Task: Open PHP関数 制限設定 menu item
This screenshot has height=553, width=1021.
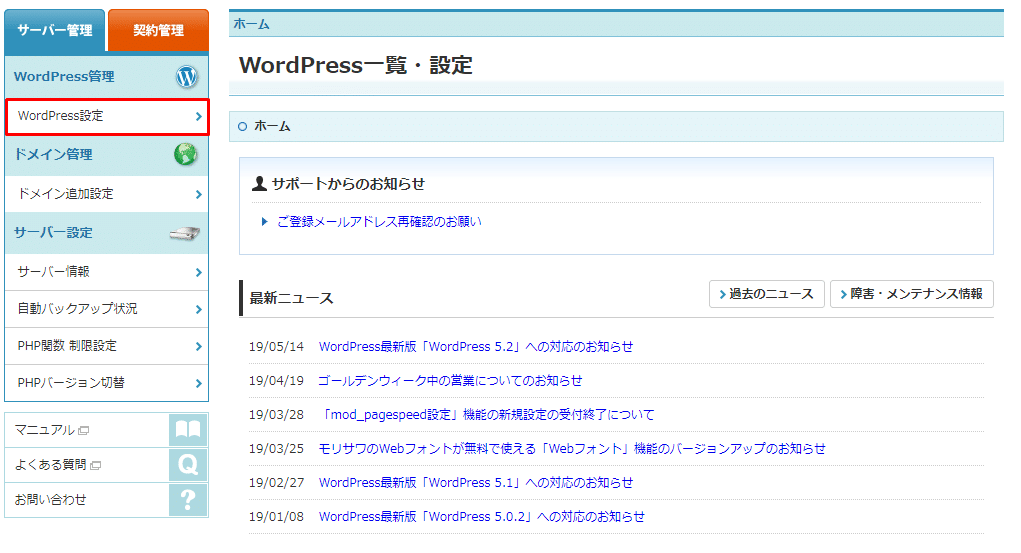Action: point(107,346)
